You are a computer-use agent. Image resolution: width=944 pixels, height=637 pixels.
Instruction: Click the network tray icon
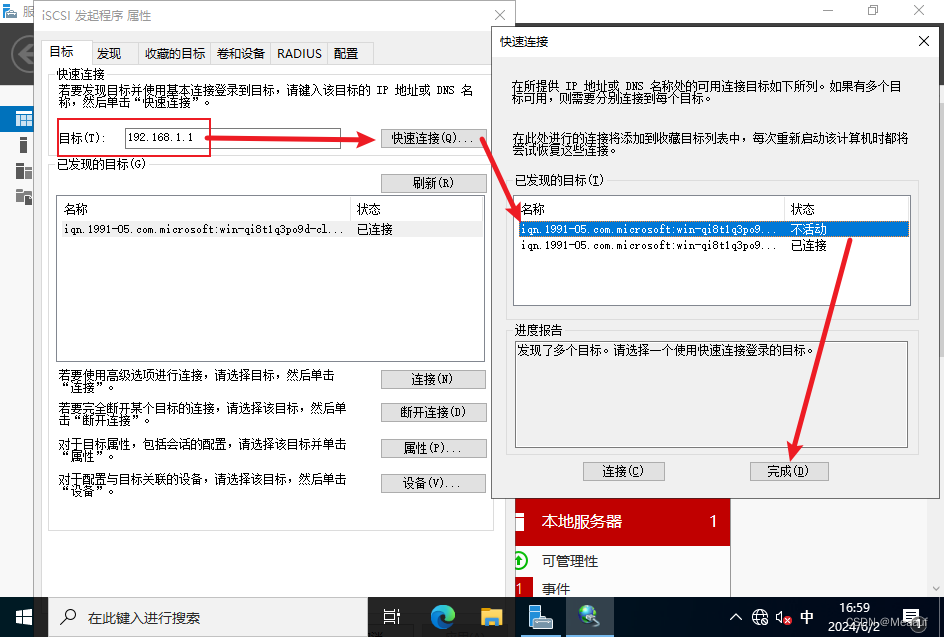[x=760, y=617]
